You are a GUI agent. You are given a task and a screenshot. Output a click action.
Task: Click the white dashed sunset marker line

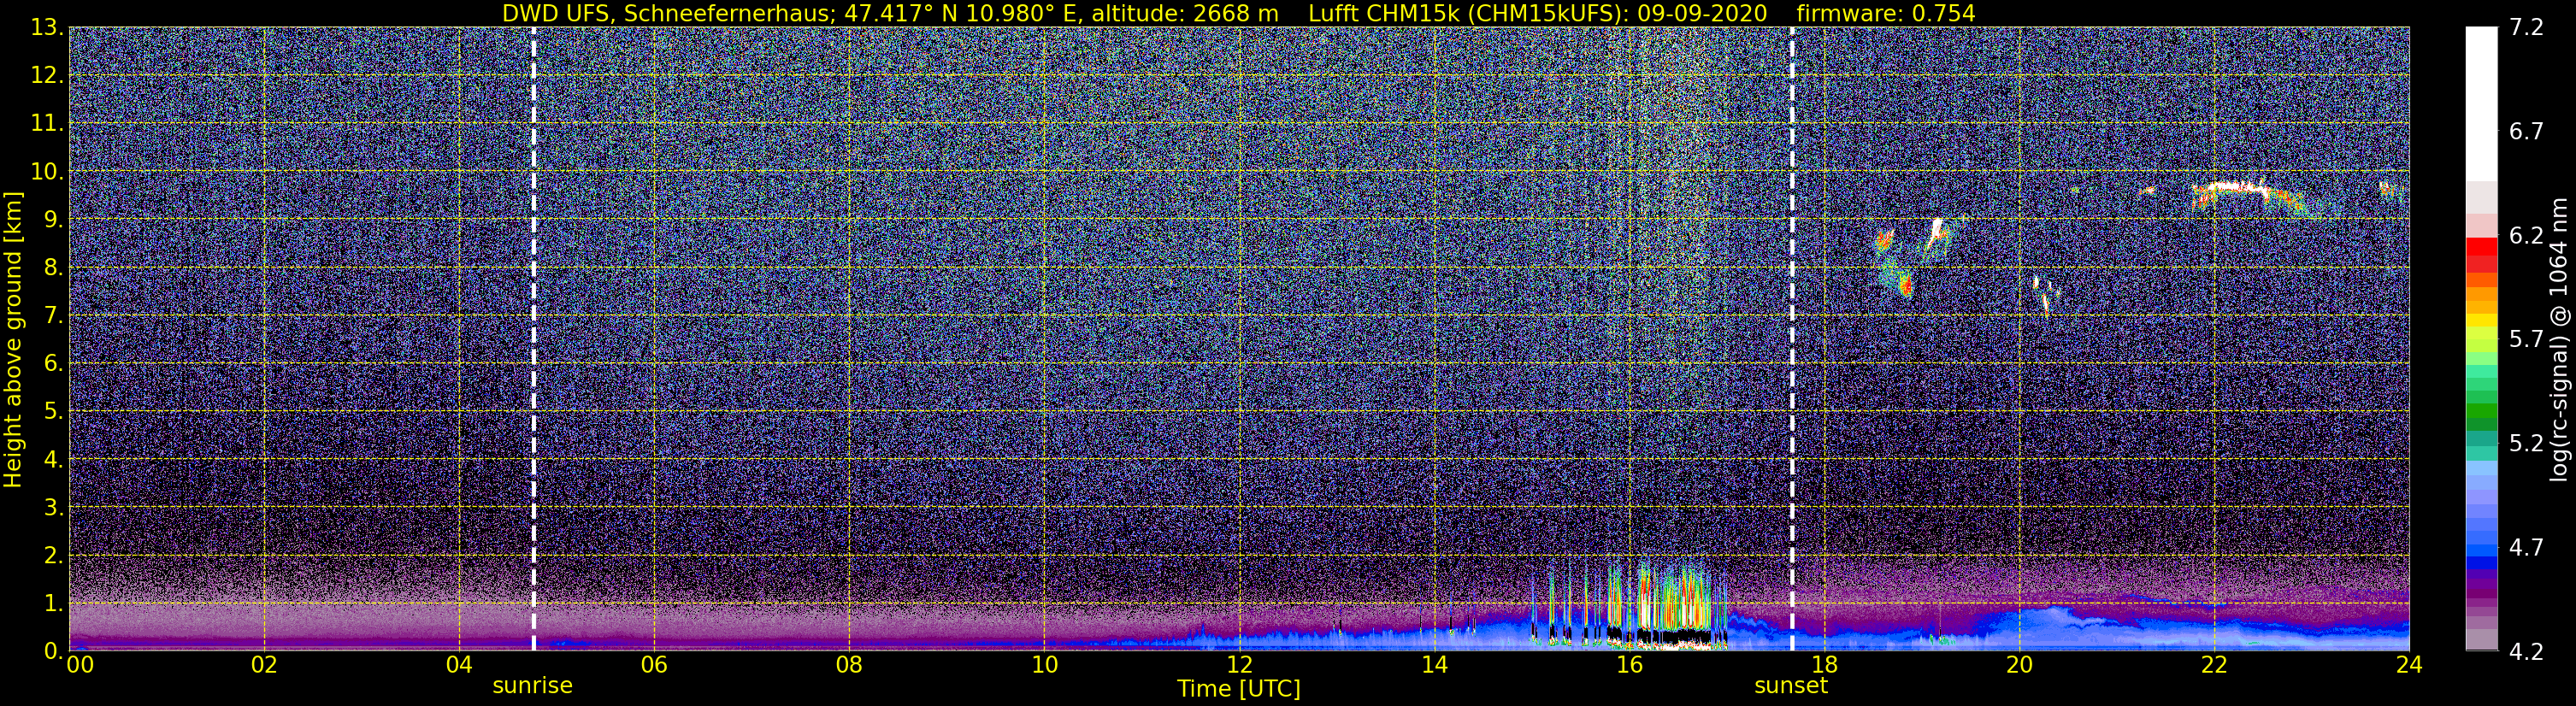click(1791, 339)
